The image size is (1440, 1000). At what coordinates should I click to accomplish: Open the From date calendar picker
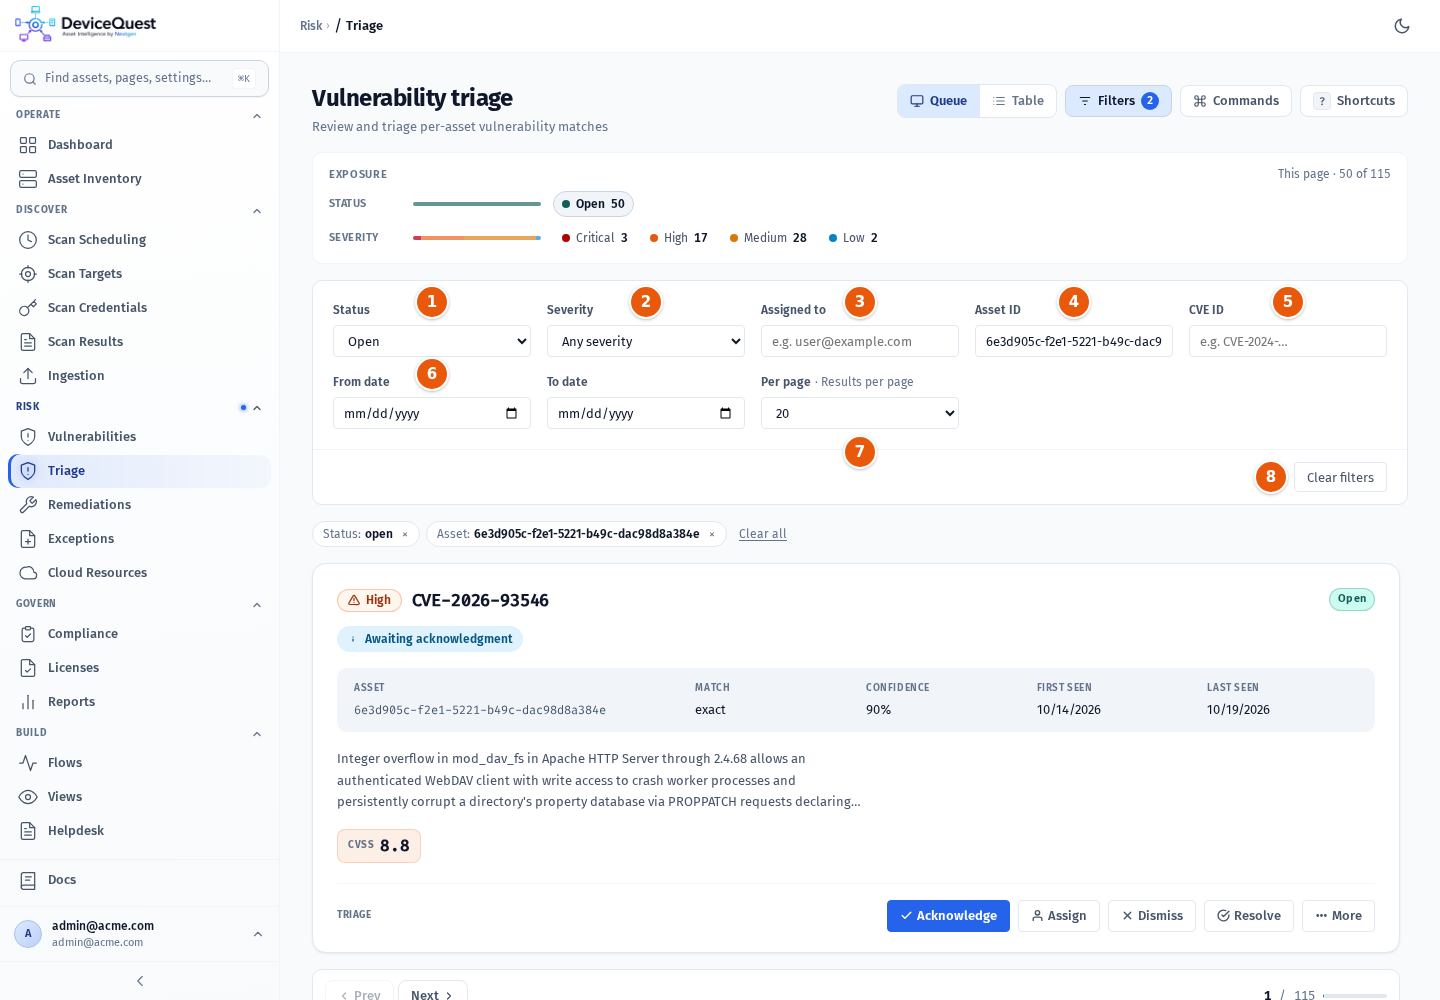[x=512, y=413]
